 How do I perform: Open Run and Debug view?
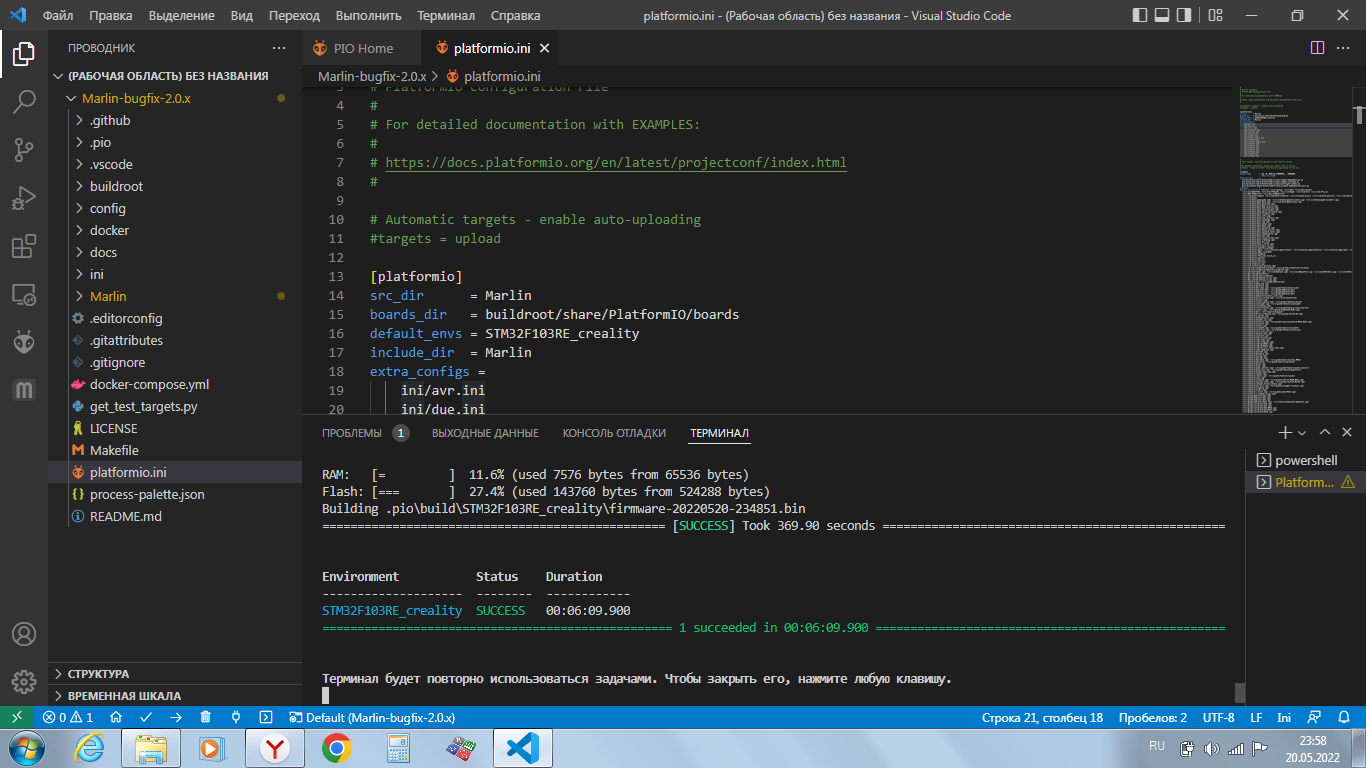(x=24, y=198)
